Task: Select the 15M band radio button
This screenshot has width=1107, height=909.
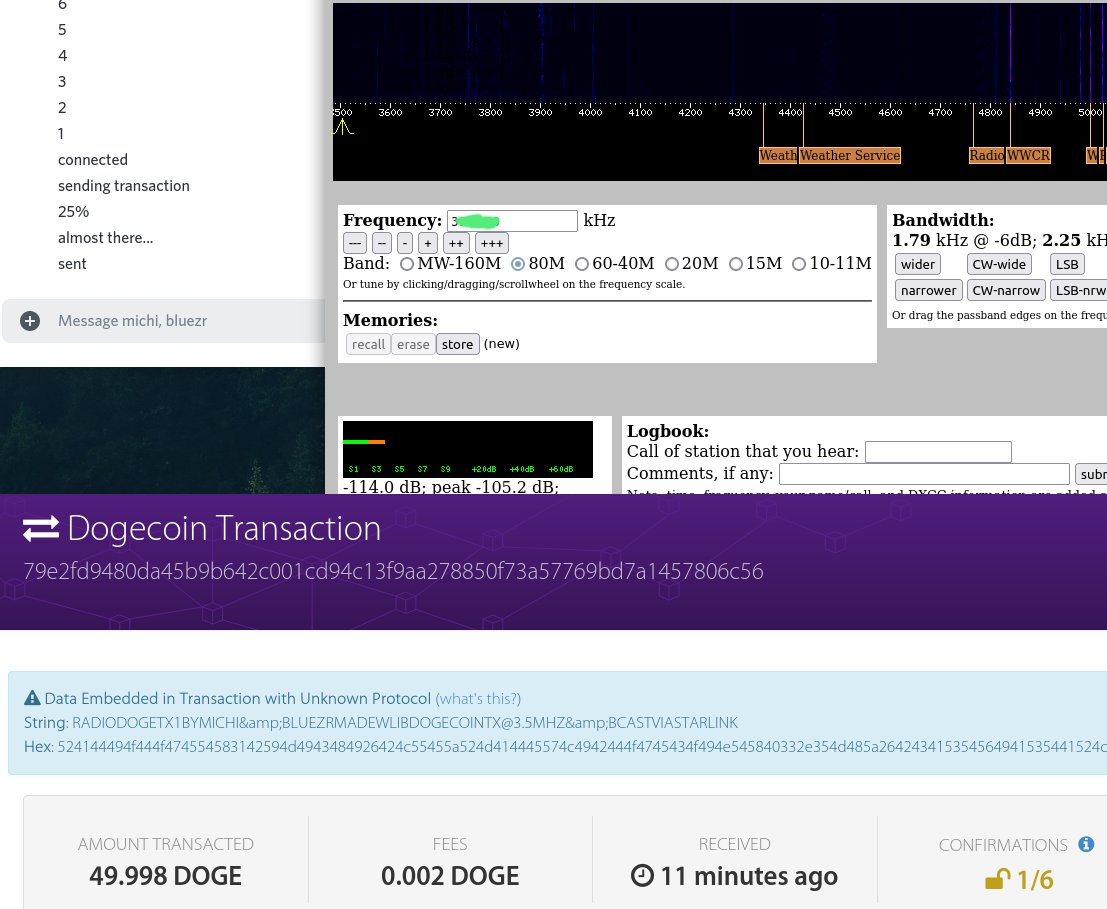Action: [736, 264]
